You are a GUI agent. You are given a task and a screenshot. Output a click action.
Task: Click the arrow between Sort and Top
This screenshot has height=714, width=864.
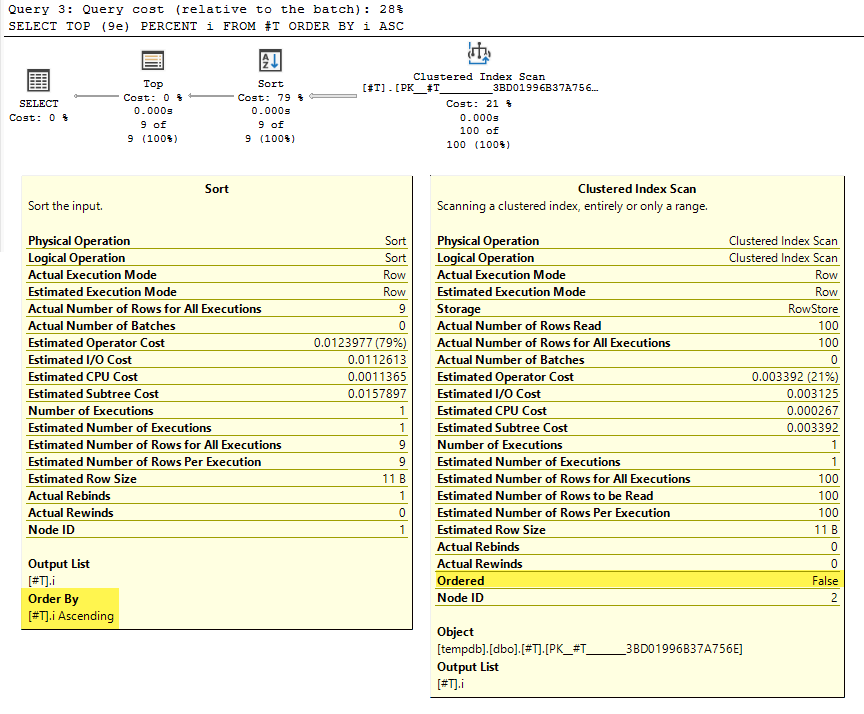(212, 96)
